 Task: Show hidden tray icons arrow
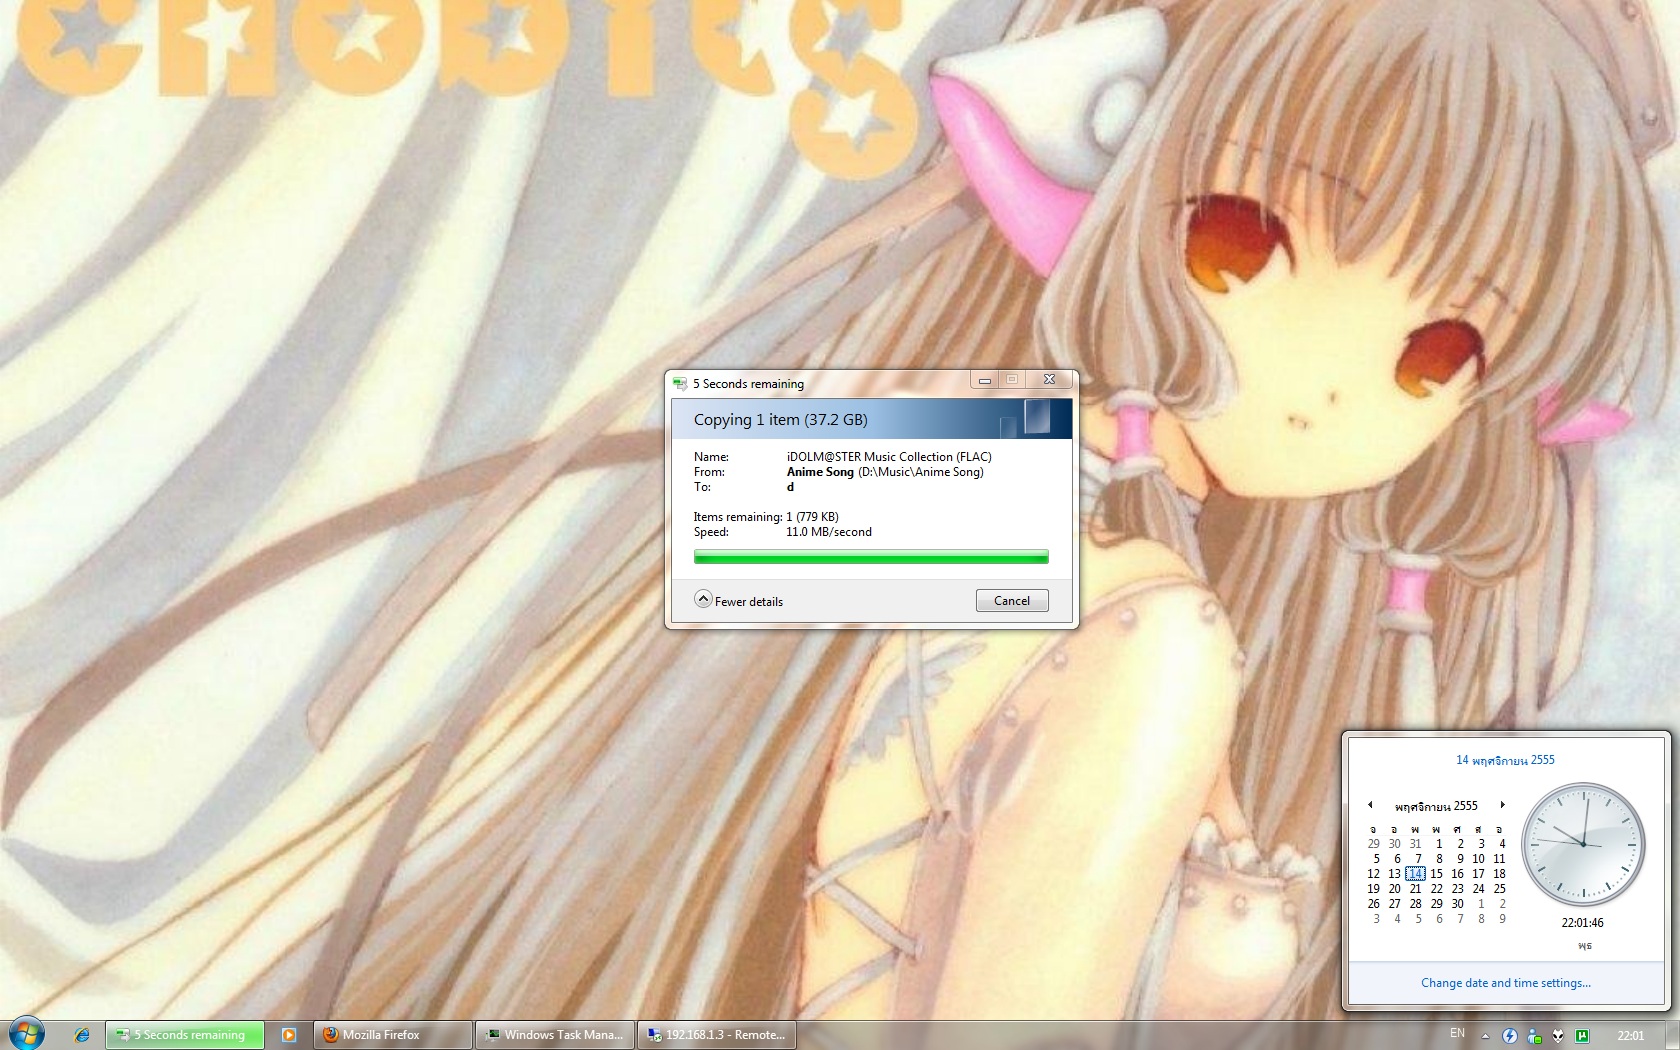1485,1036
